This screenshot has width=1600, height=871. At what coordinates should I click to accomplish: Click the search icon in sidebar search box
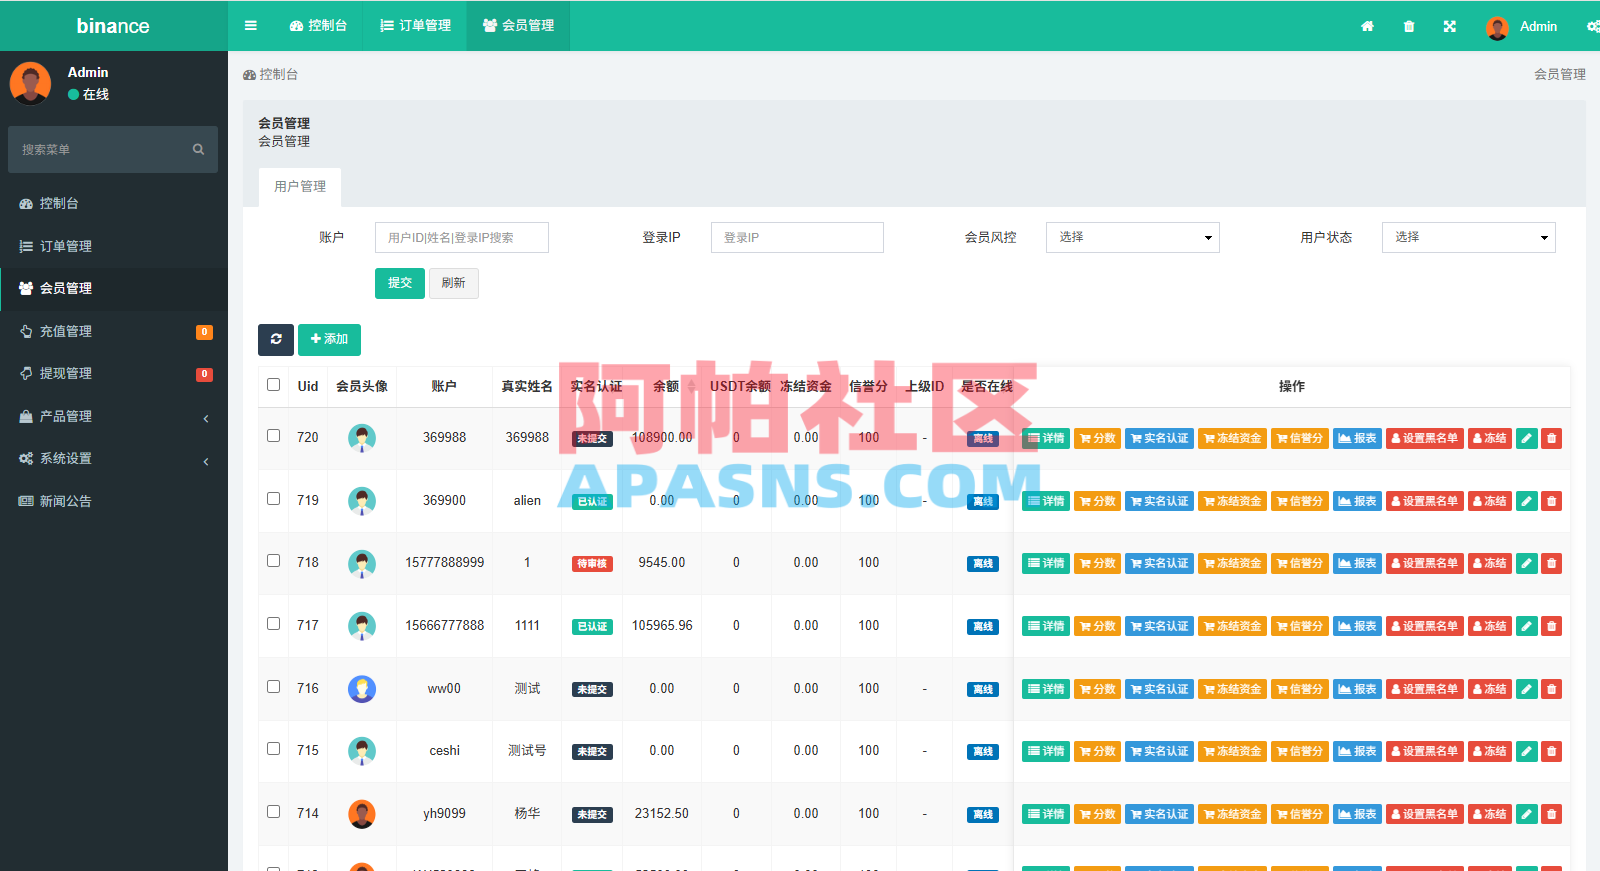coord(198,149)
